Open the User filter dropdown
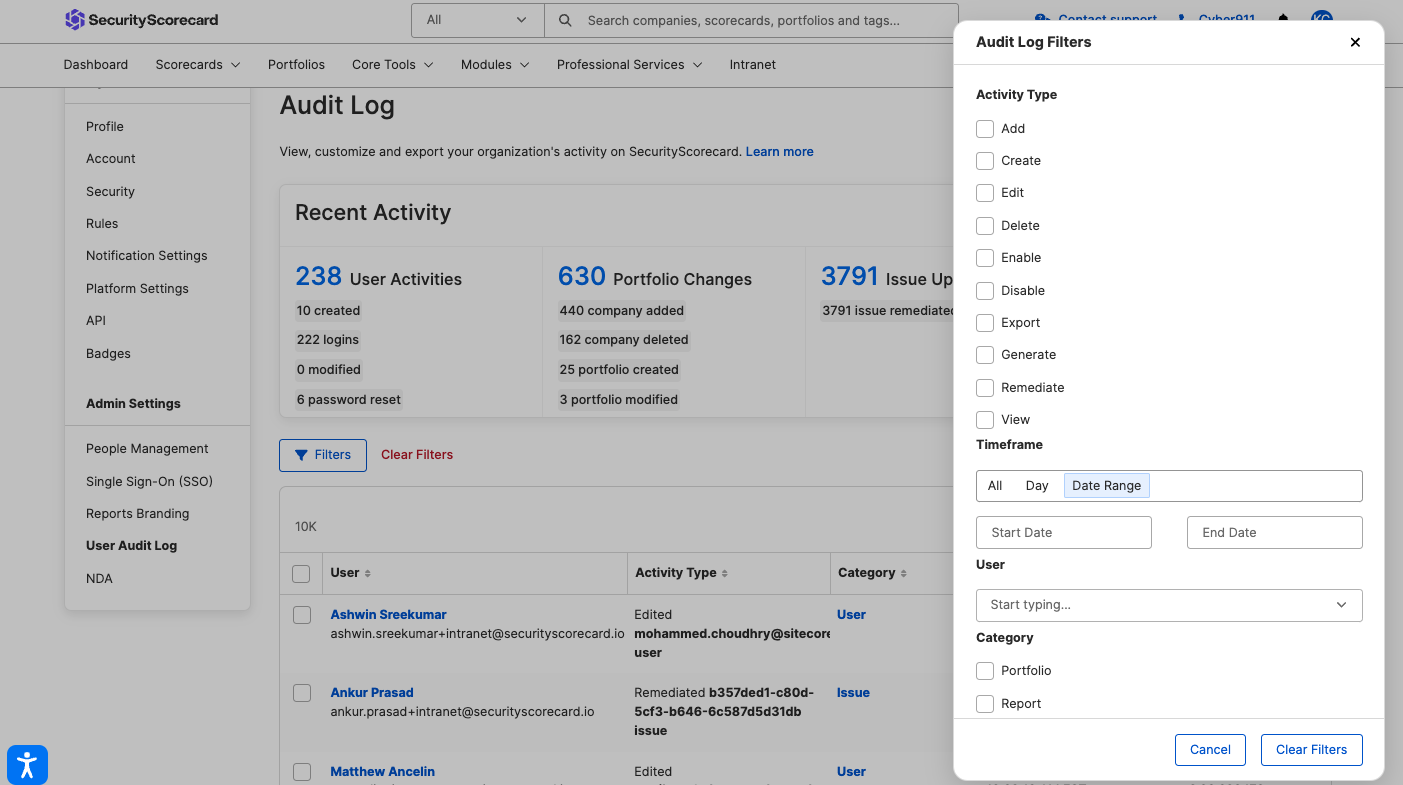The height and width of the screenshot is (785, 1403). [x=1168, y=605]
